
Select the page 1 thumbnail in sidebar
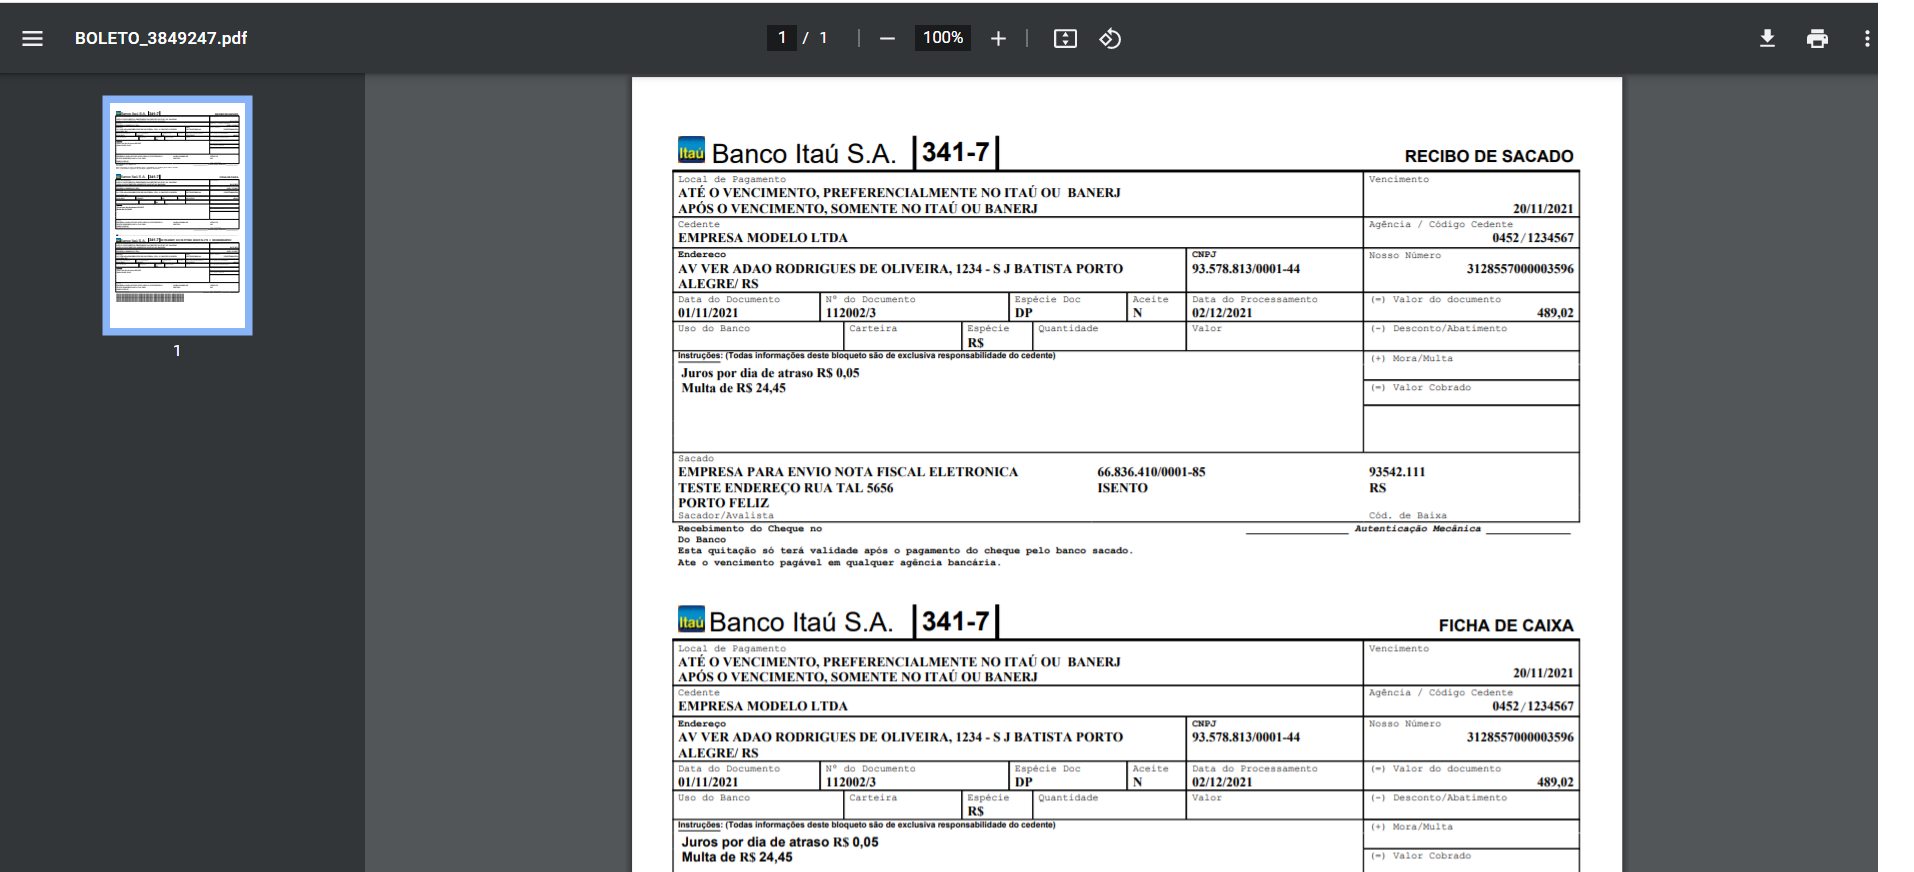[177, 215]
